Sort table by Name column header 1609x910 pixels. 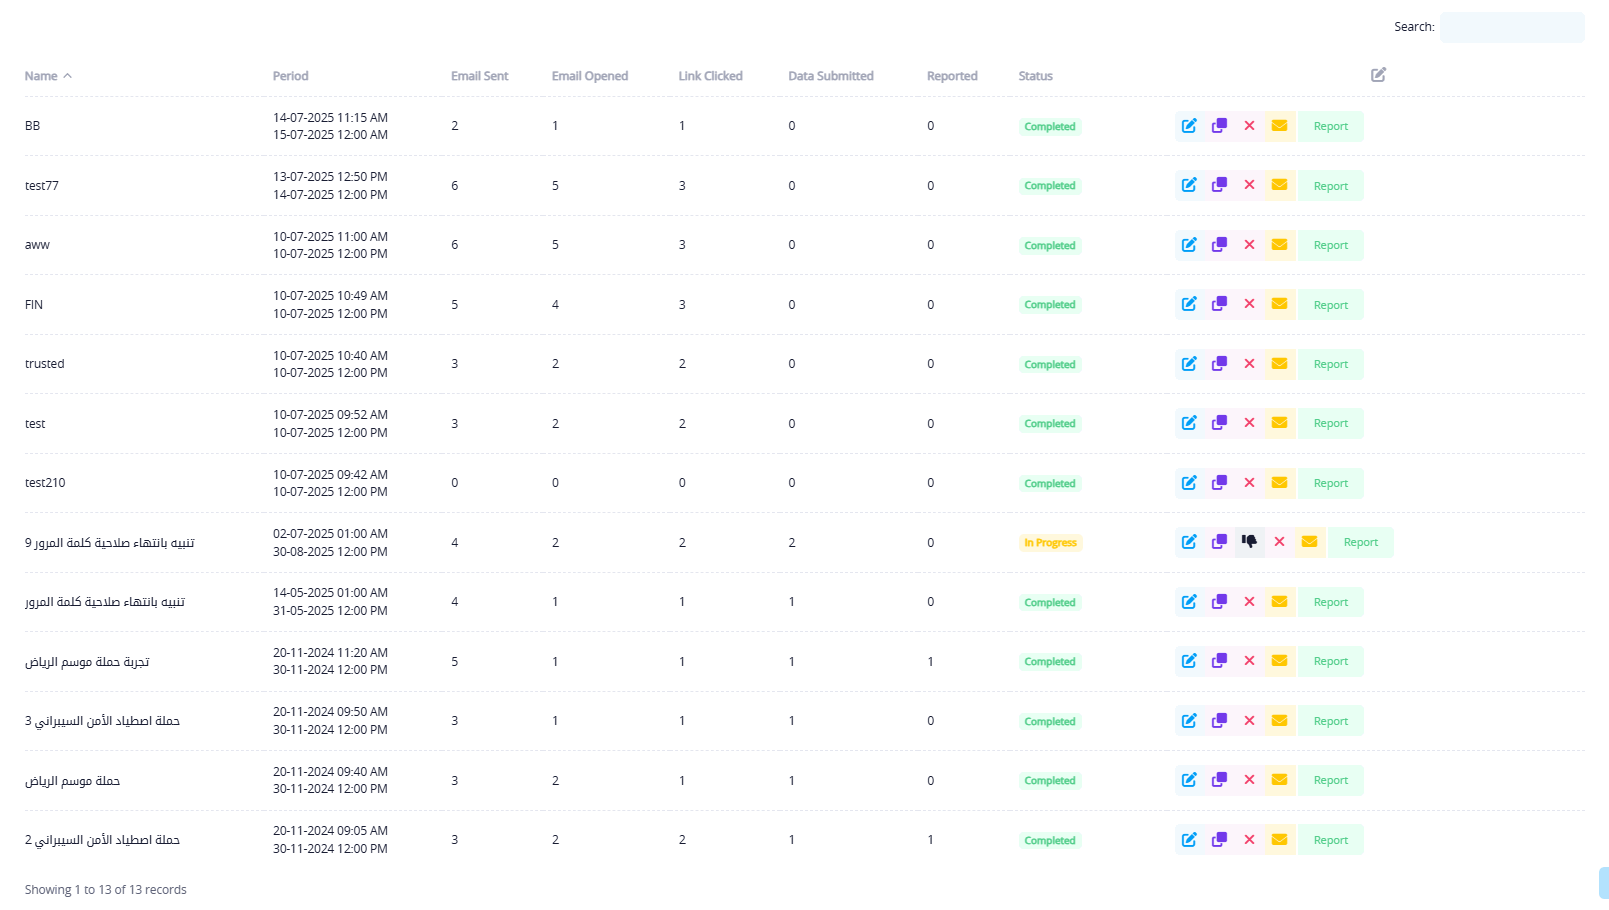click(41, 76)
